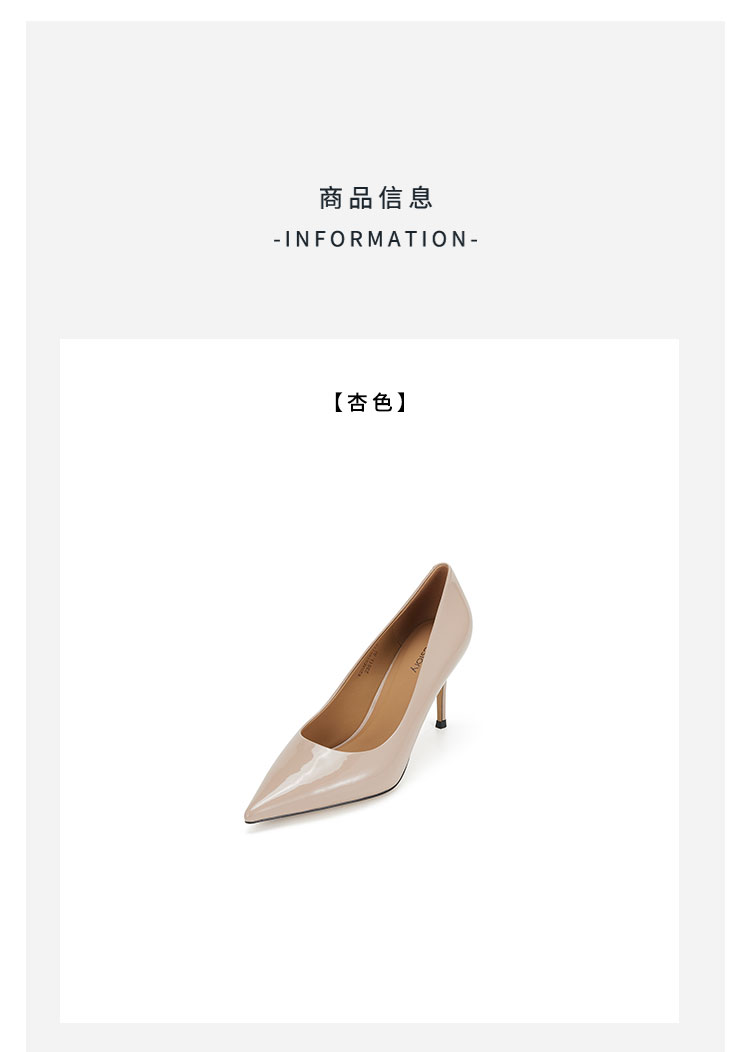Image resolution: width=750 pixels, height=1052 pixels.
Task: Click the trailing dash after INFORMATION
Action: 474,240
